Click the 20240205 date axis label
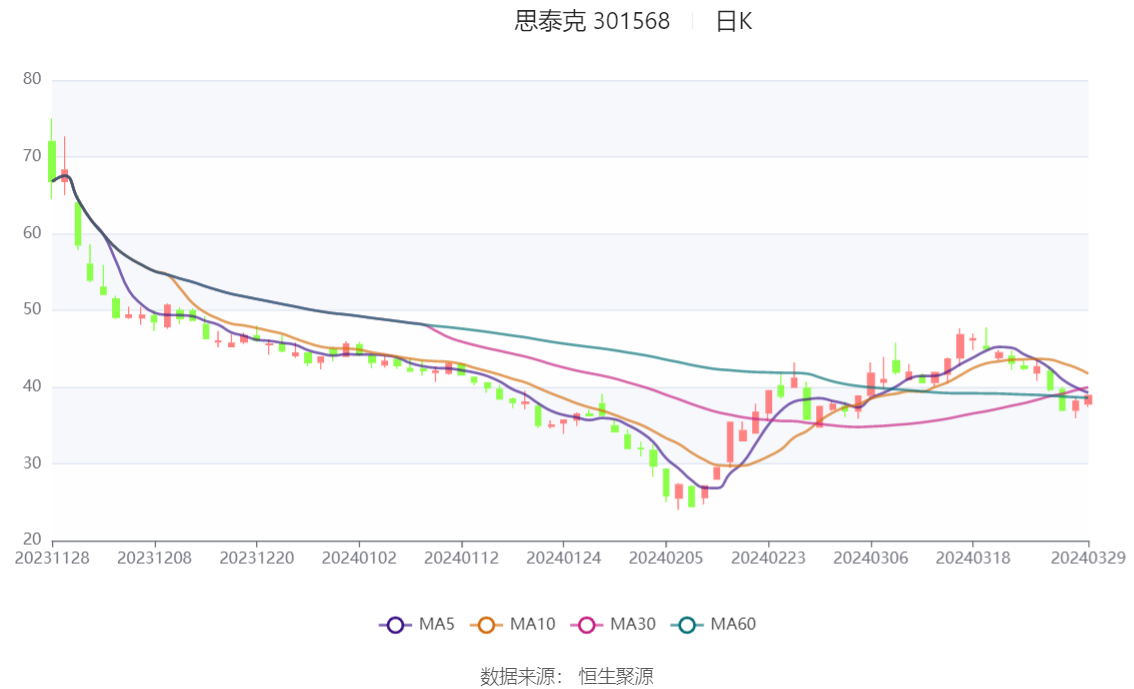The height and width of the screenshot is (689, 1134). coord(666,558)
